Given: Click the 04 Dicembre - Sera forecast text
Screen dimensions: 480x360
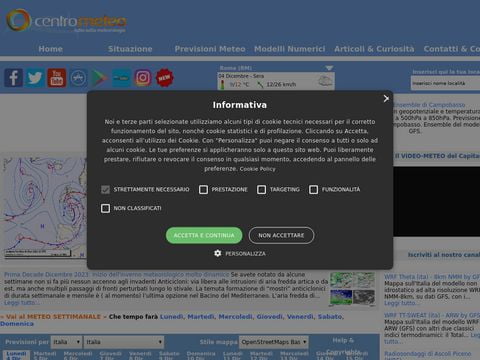Looking at the screenshot, I should point(241,76).
